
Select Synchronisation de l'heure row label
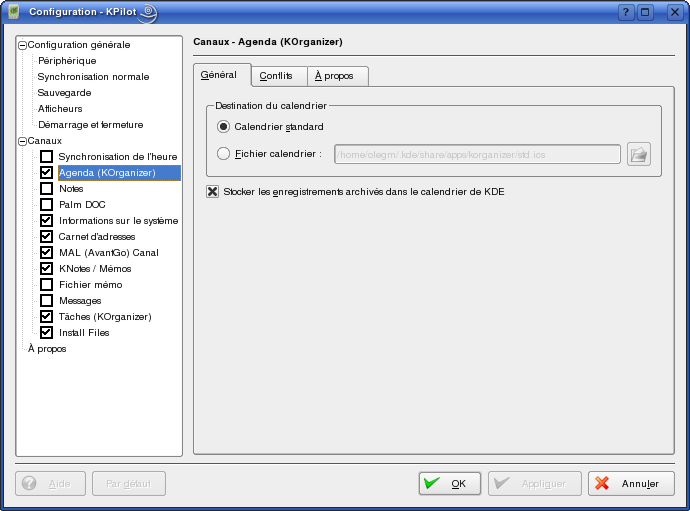[x=118, y=157]
